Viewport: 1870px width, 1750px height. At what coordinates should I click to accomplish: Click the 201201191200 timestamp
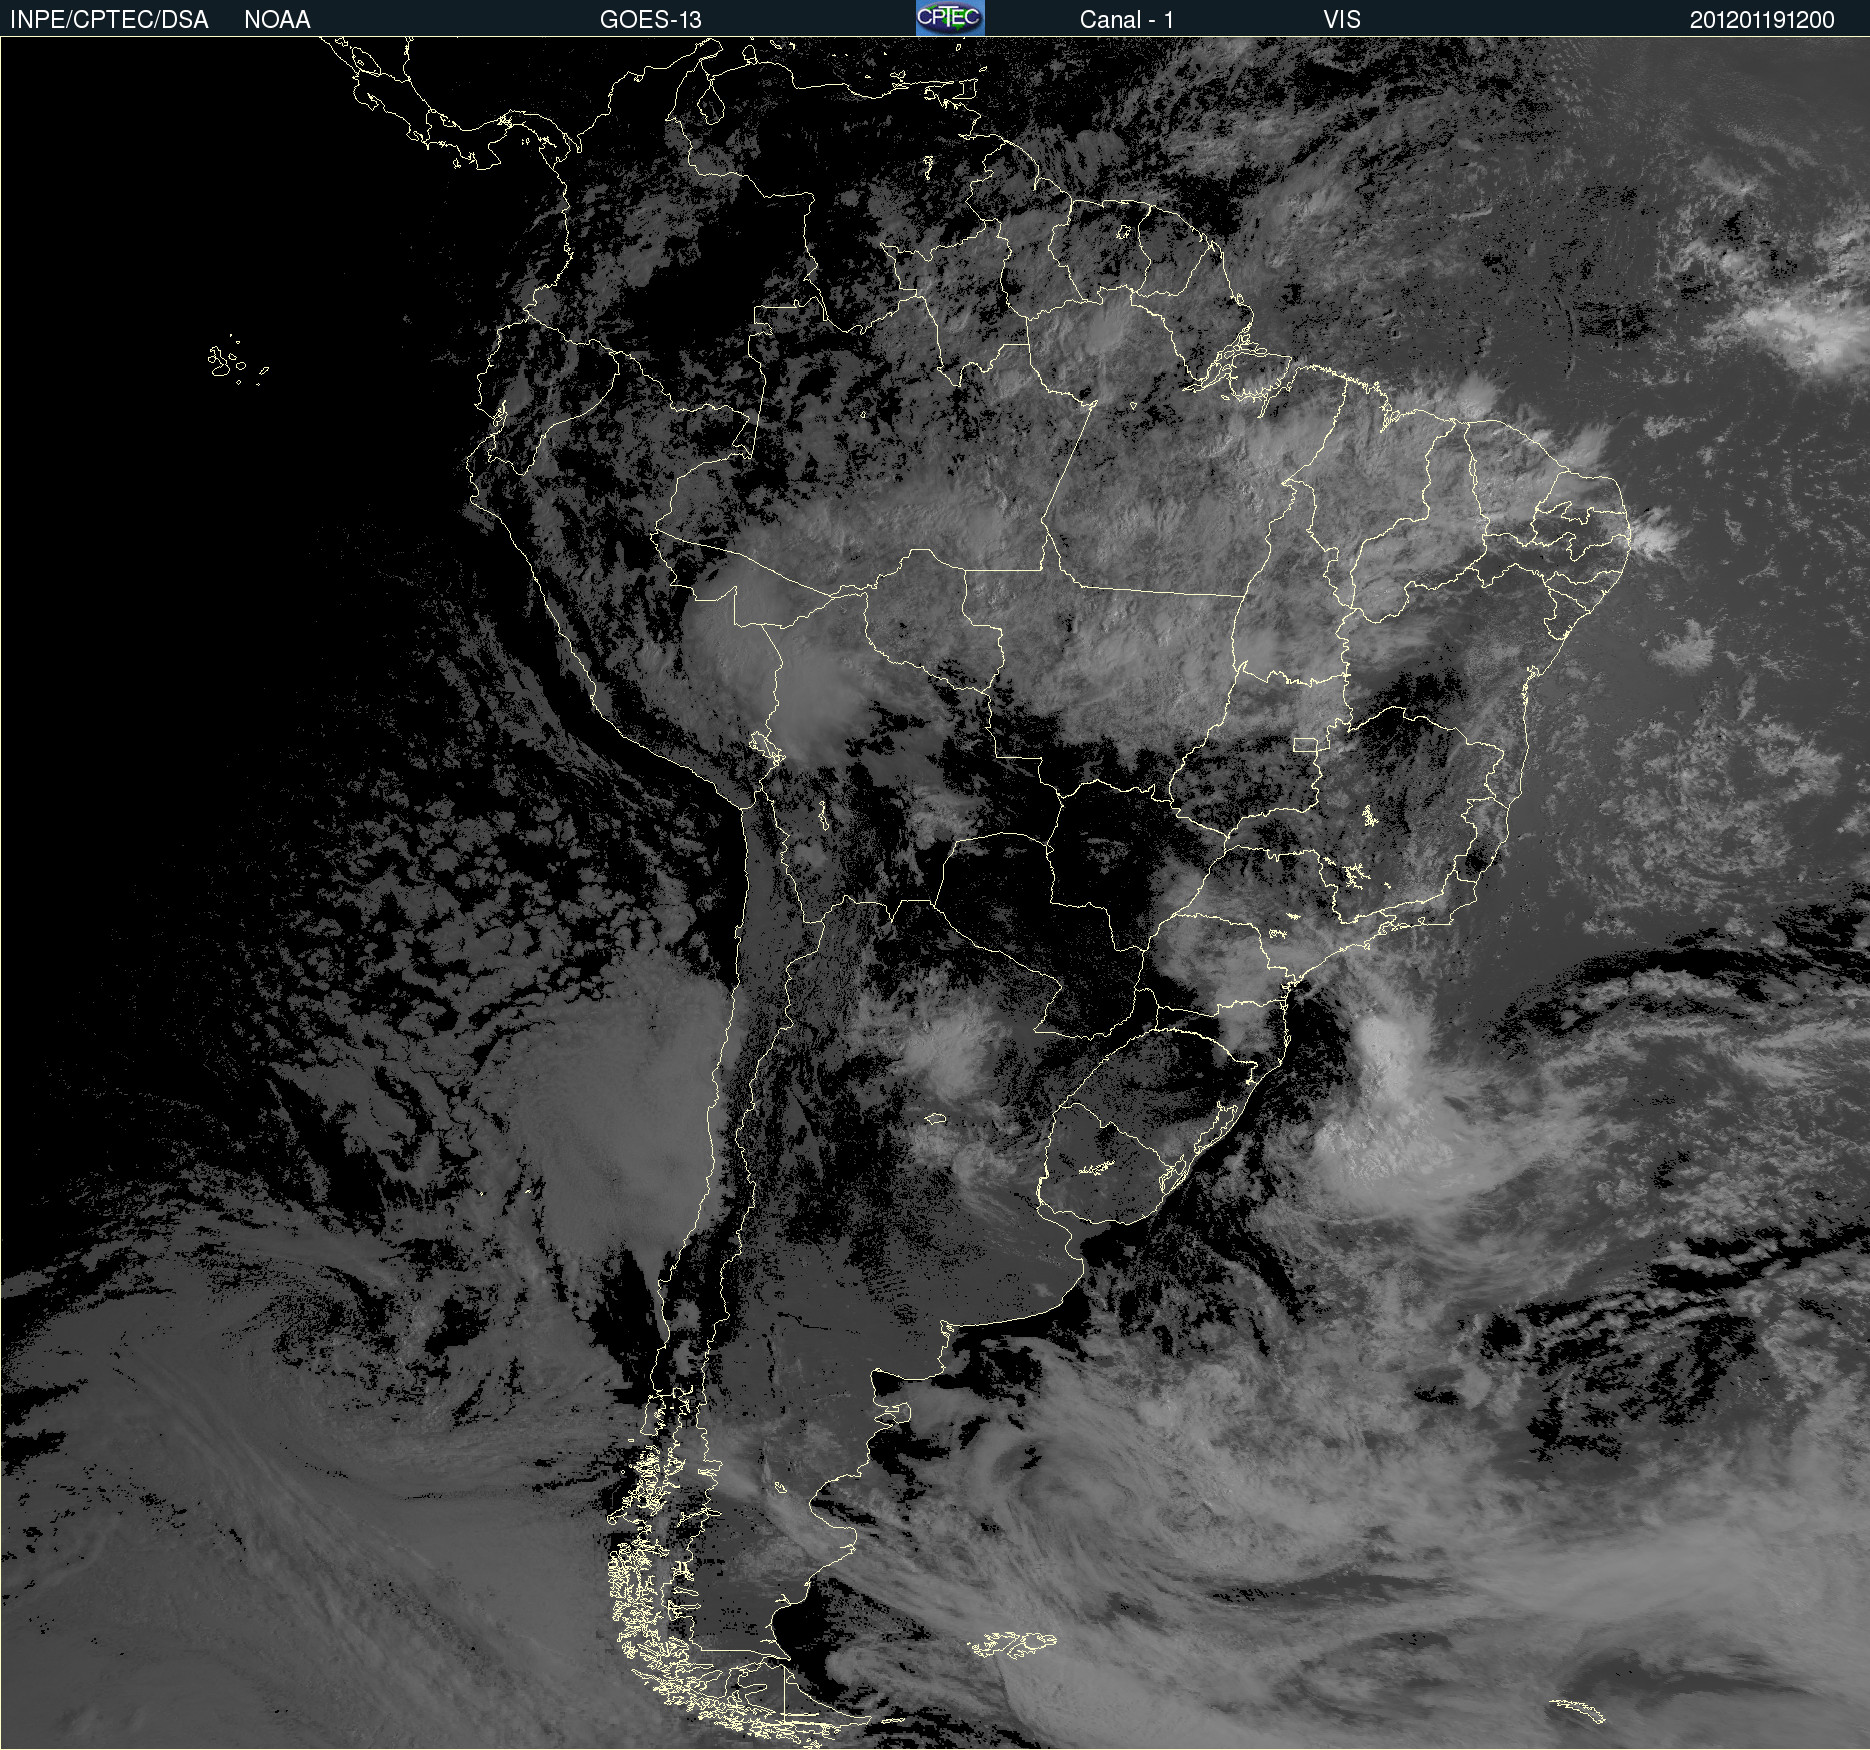[1762, 20]
